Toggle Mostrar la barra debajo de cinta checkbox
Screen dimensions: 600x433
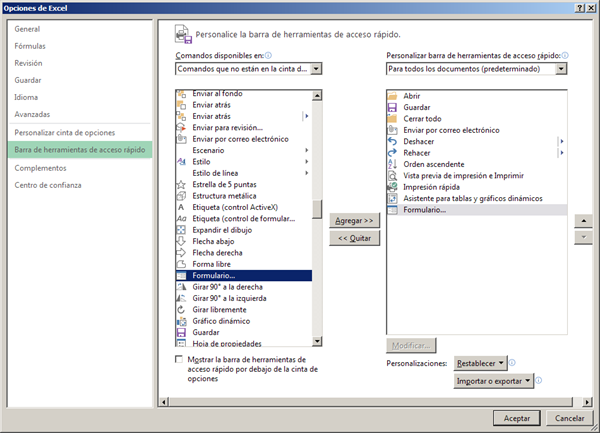[179, 359]
